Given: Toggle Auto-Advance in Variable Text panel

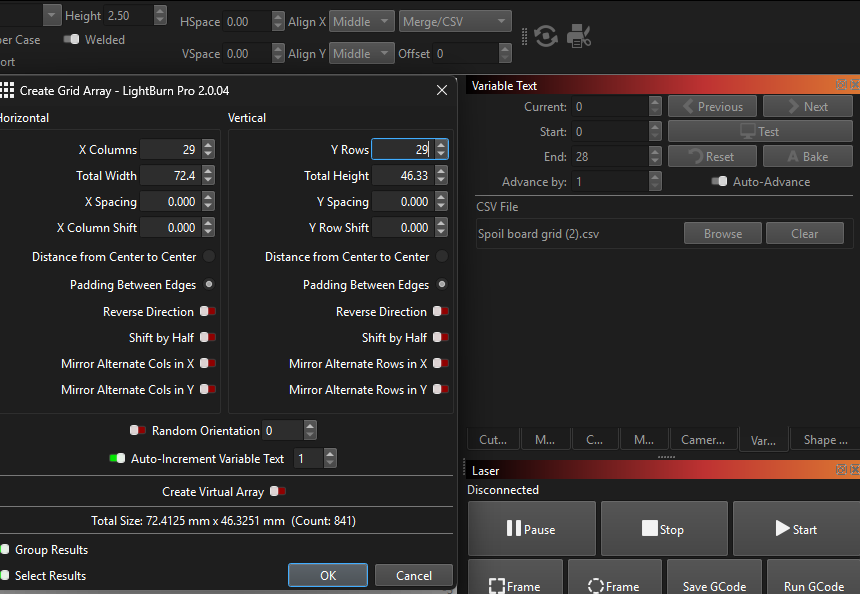Looking at the screenshot, I should [718, 182].
